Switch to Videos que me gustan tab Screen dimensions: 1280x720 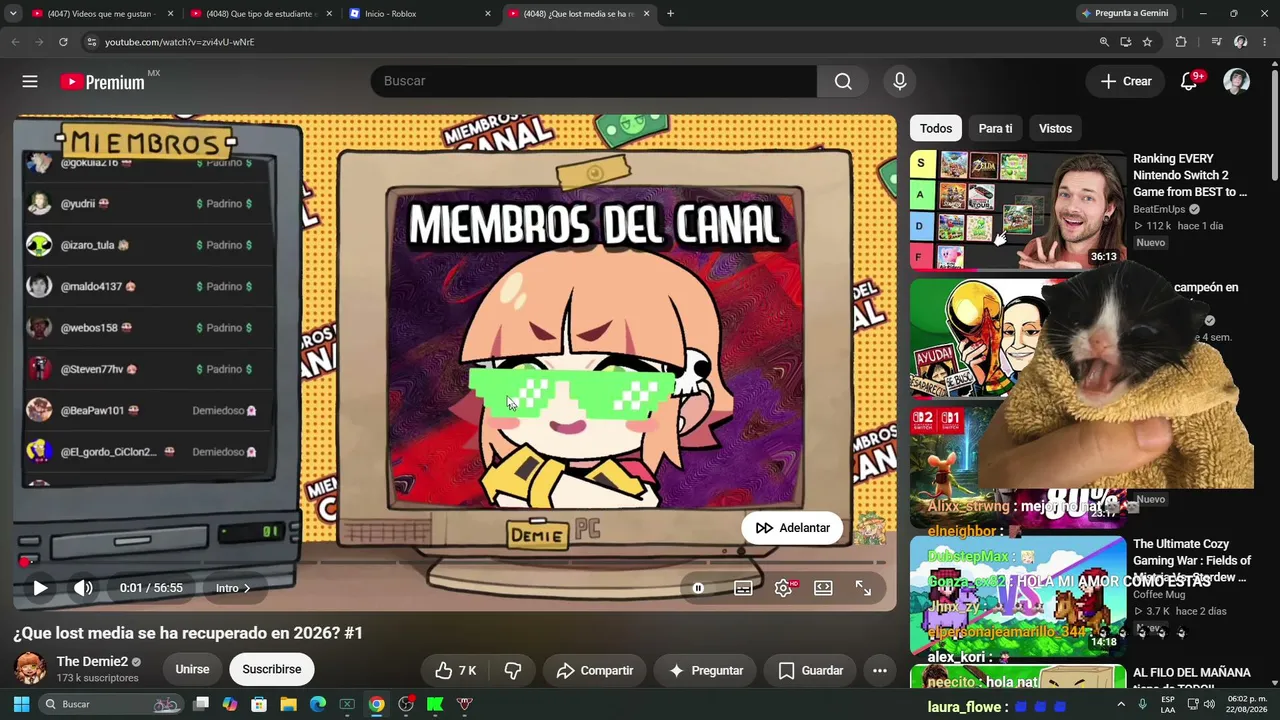(x=100, y=14)
